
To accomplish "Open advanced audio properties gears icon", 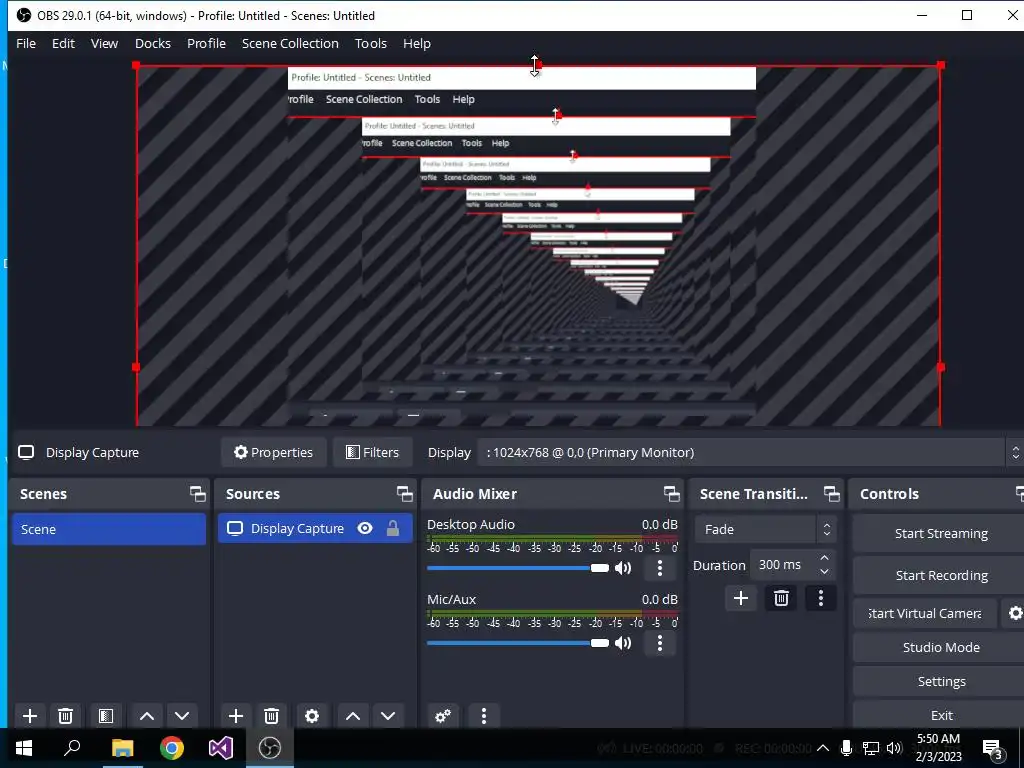I will point(443,716).
